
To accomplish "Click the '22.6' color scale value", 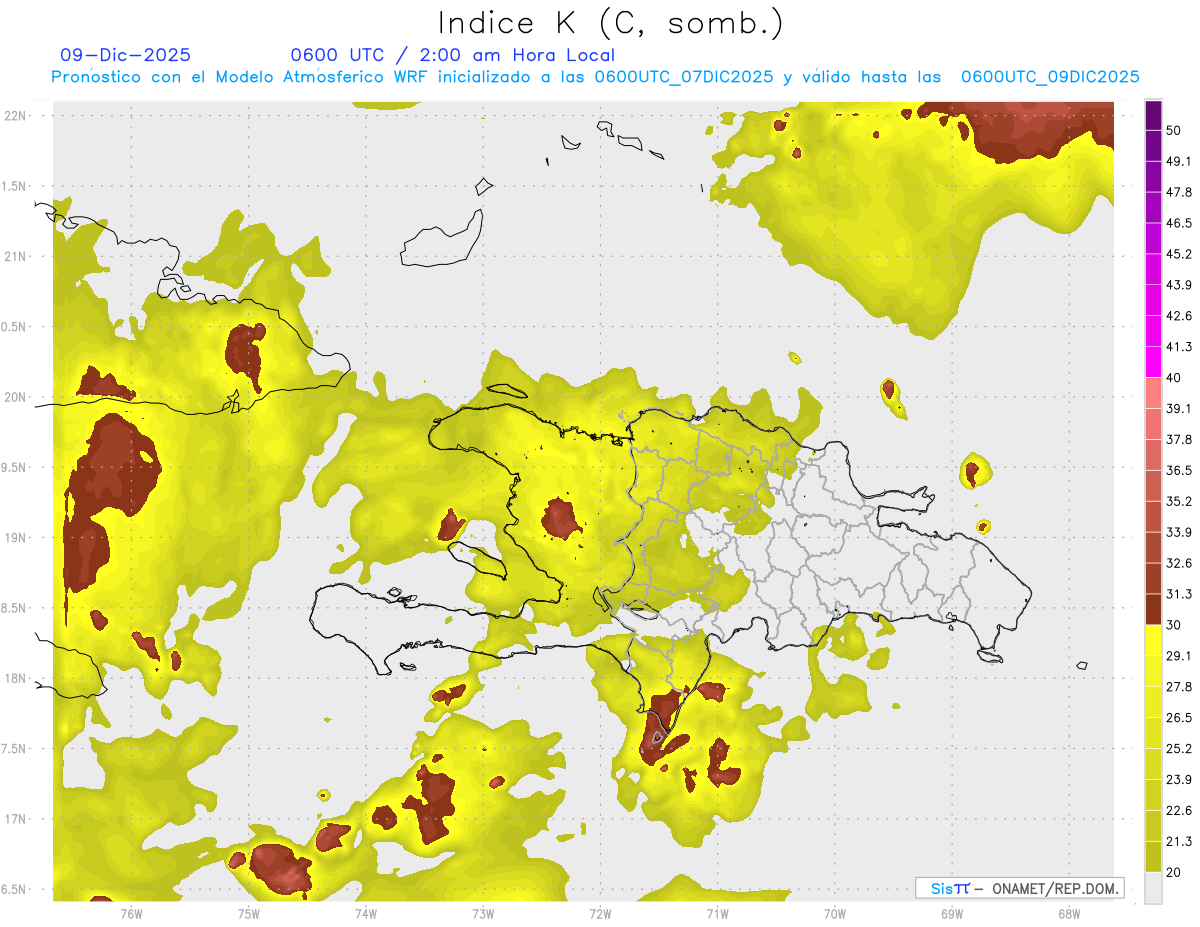I will click(x=1178, y=811).
